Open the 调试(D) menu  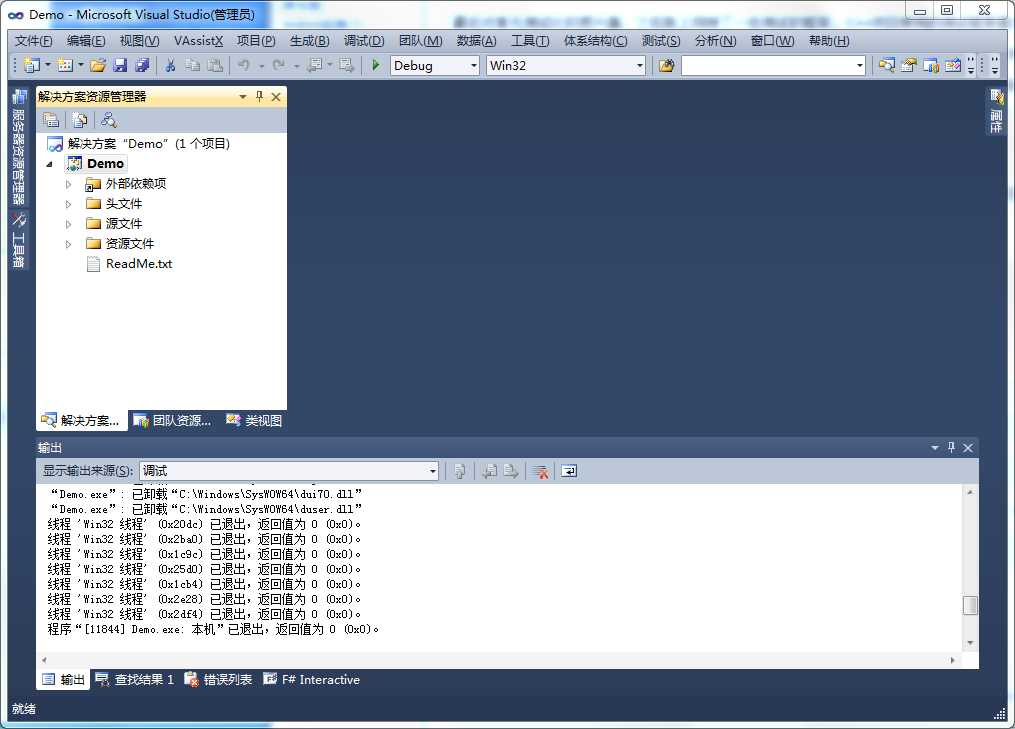pyautogui.click(x=364, y=41)
